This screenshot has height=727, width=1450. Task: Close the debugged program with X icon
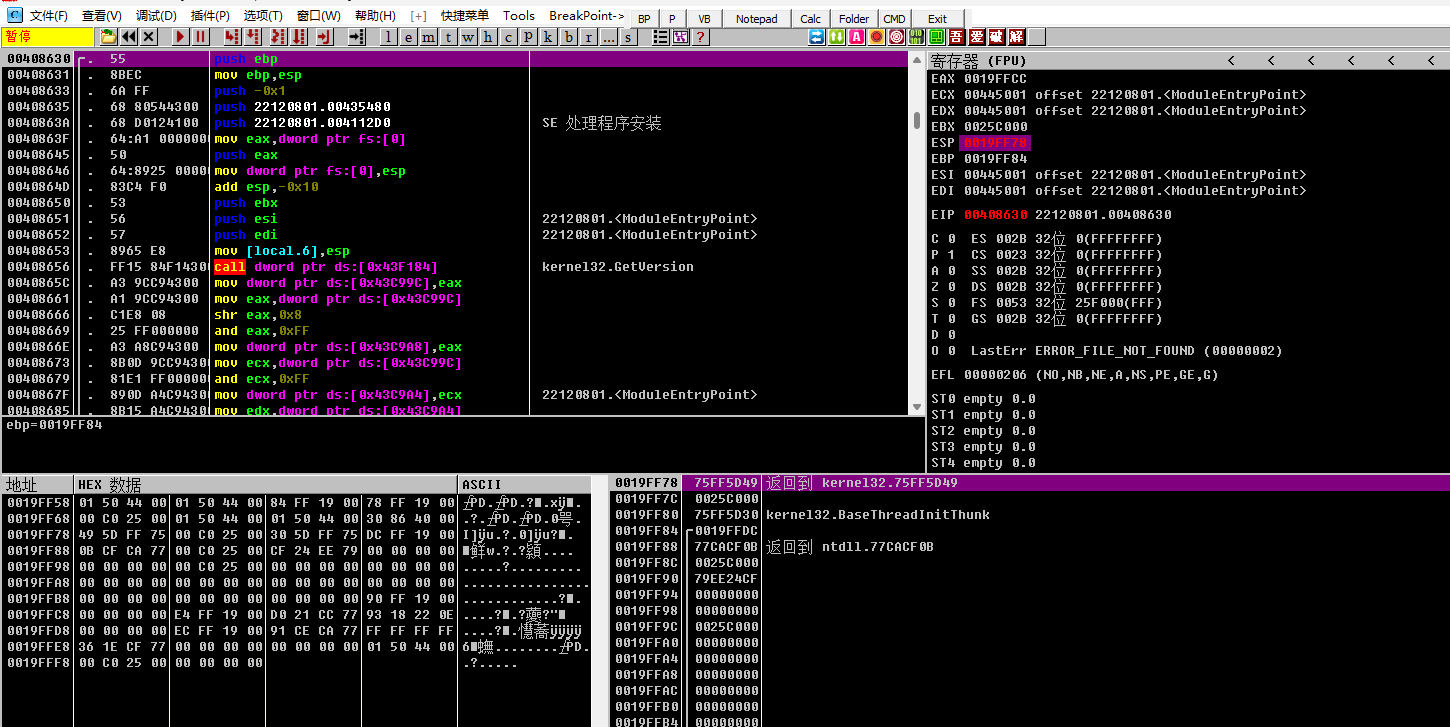click(149, 37)
